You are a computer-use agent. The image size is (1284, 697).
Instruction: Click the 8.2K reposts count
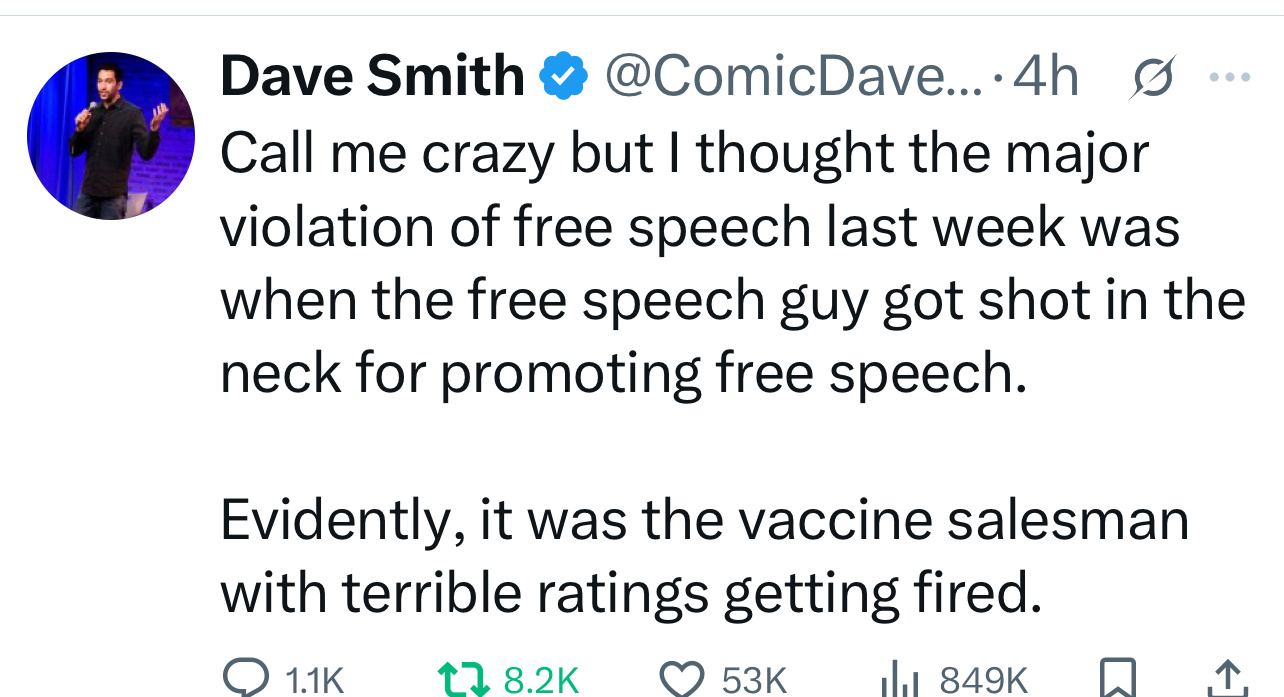click(x=541, y=681)
